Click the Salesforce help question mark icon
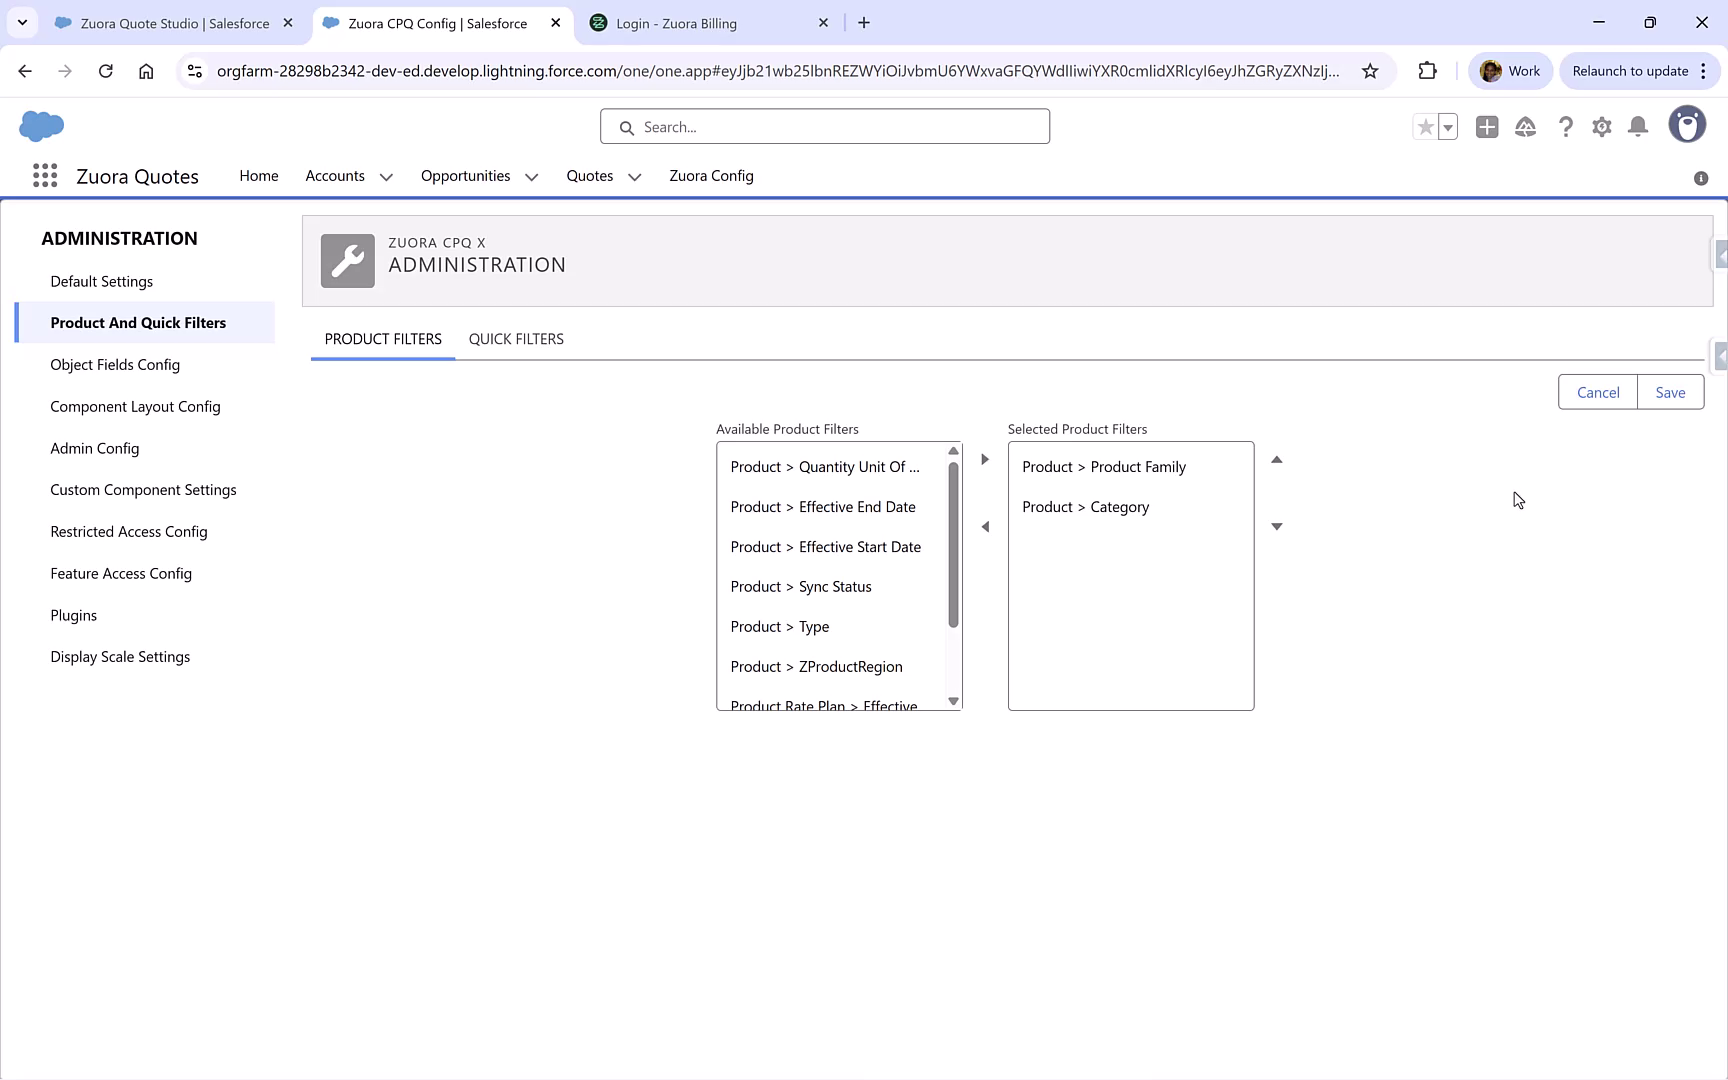 tap(1565, 127)
